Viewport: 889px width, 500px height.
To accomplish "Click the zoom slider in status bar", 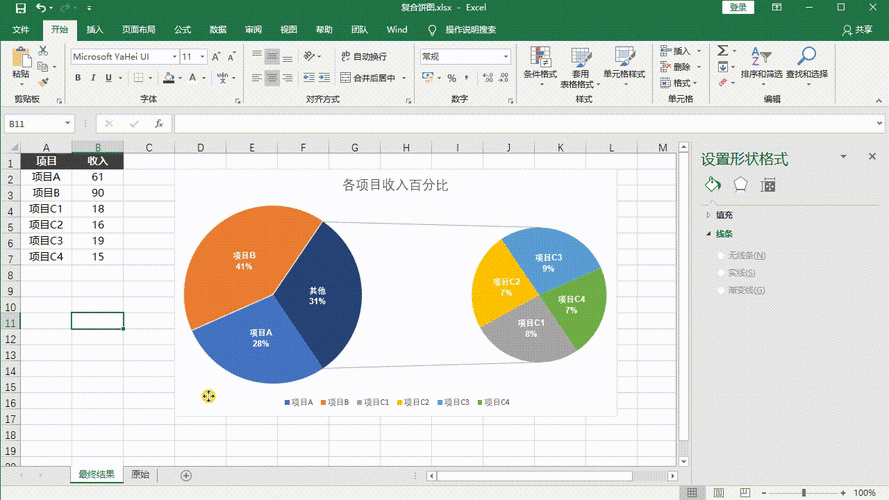I will (803, 493).
